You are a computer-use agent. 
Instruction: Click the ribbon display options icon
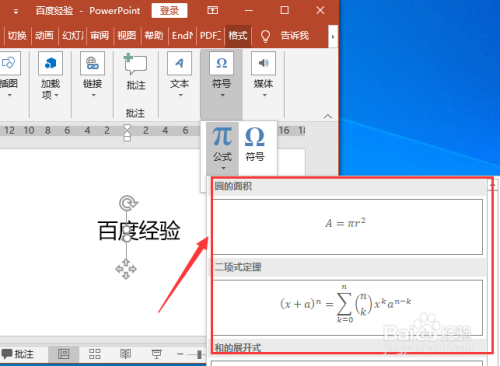click(x=212, y=10)
